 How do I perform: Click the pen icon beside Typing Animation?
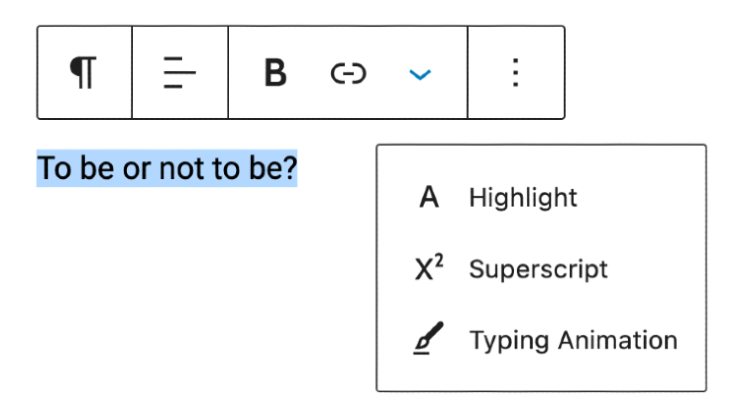pyautogui.click(x=429, y=340)
